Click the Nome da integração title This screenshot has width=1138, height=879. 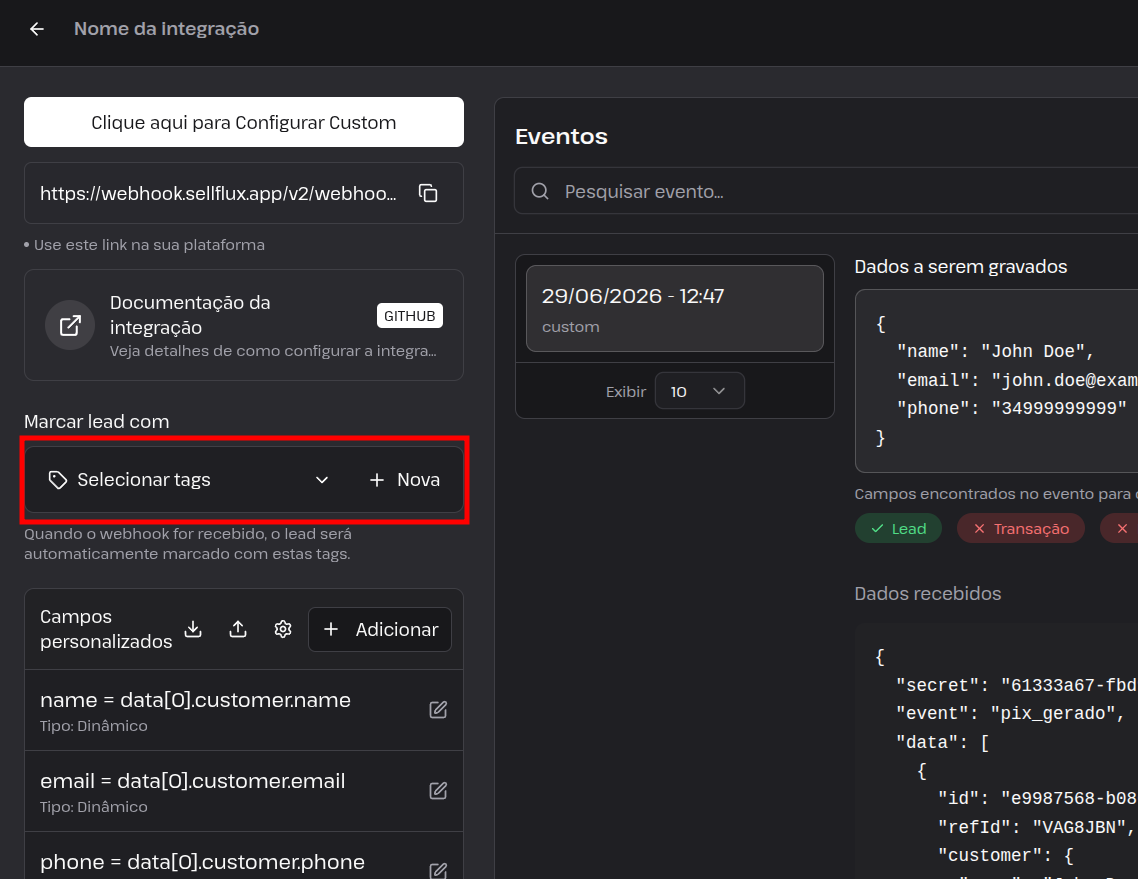click(166, 29)
